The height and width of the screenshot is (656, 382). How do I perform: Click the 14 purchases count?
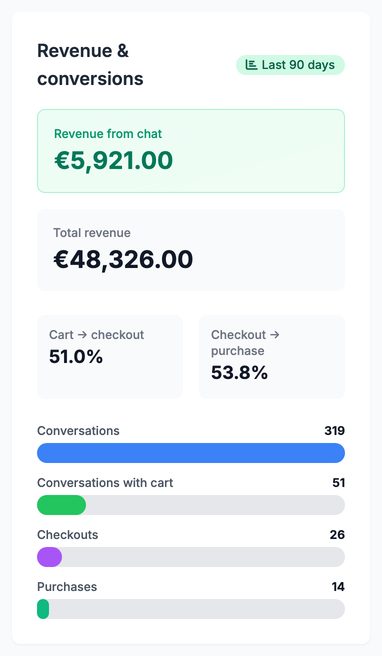pyautogui.click(x=338, y=587)
